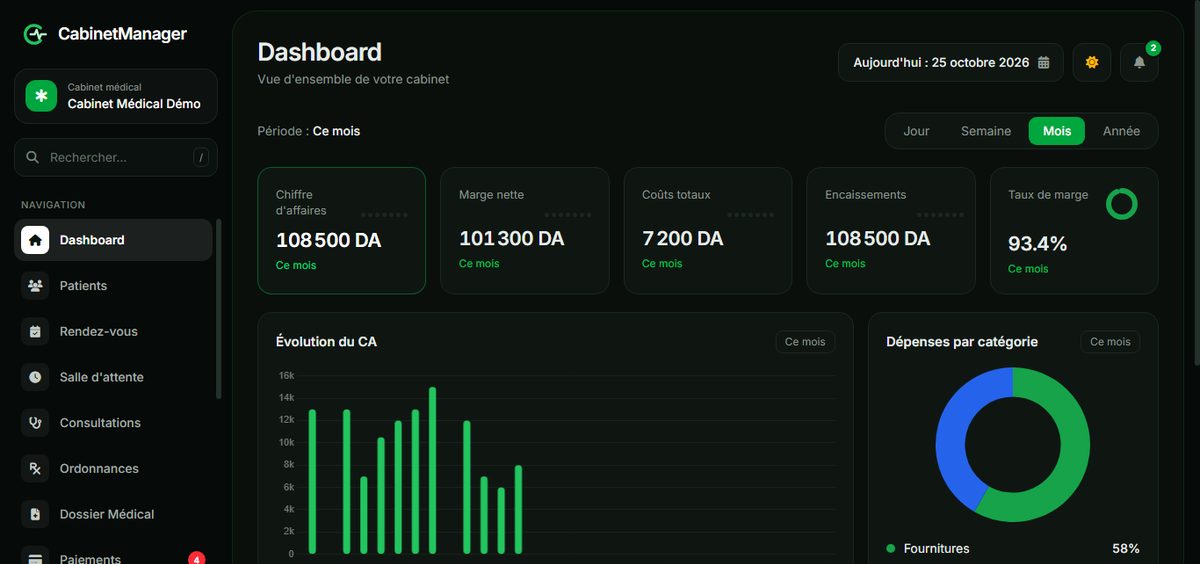Click the Ordonnances Rx icon
Viewport: 1200px width, 564px height.
[x=35, y=468]
